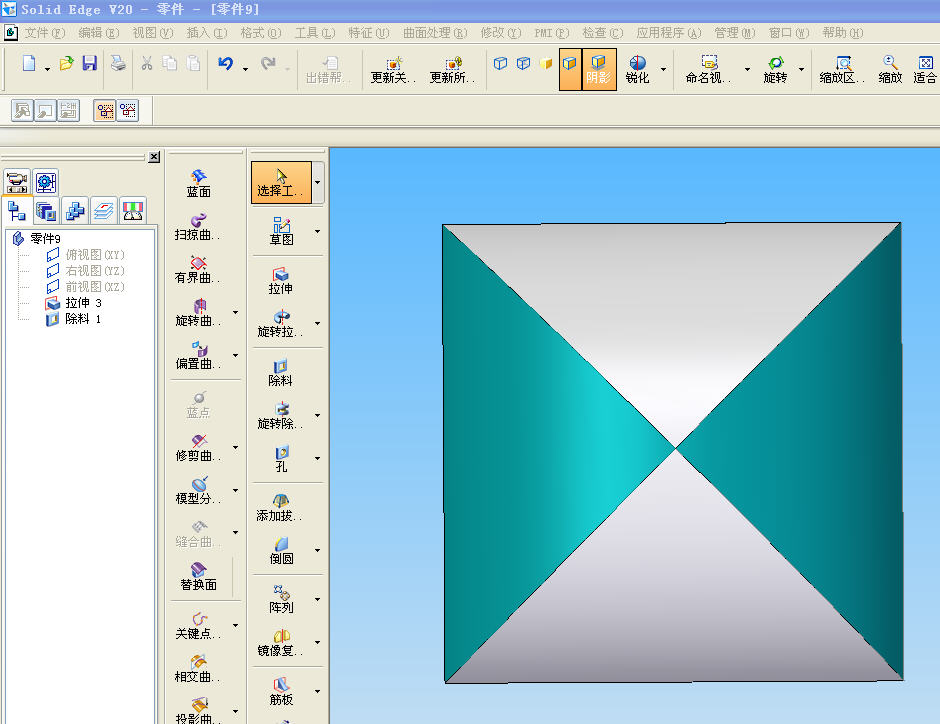Click the 缩放 zoom tool
Image resolution: width=940 pixels, height=724 pixels.
tap(890, 70)
